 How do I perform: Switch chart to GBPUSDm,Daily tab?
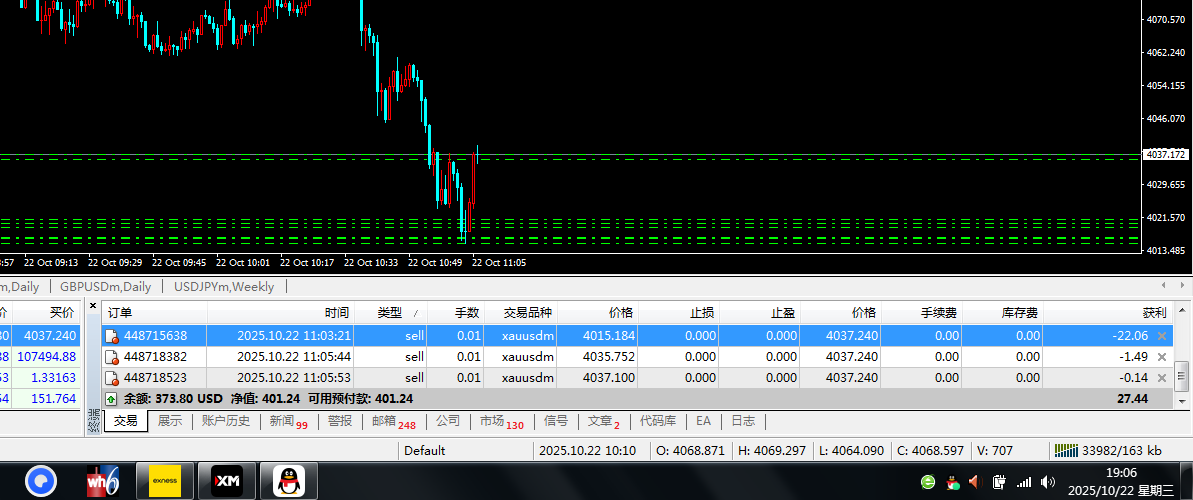106,286
